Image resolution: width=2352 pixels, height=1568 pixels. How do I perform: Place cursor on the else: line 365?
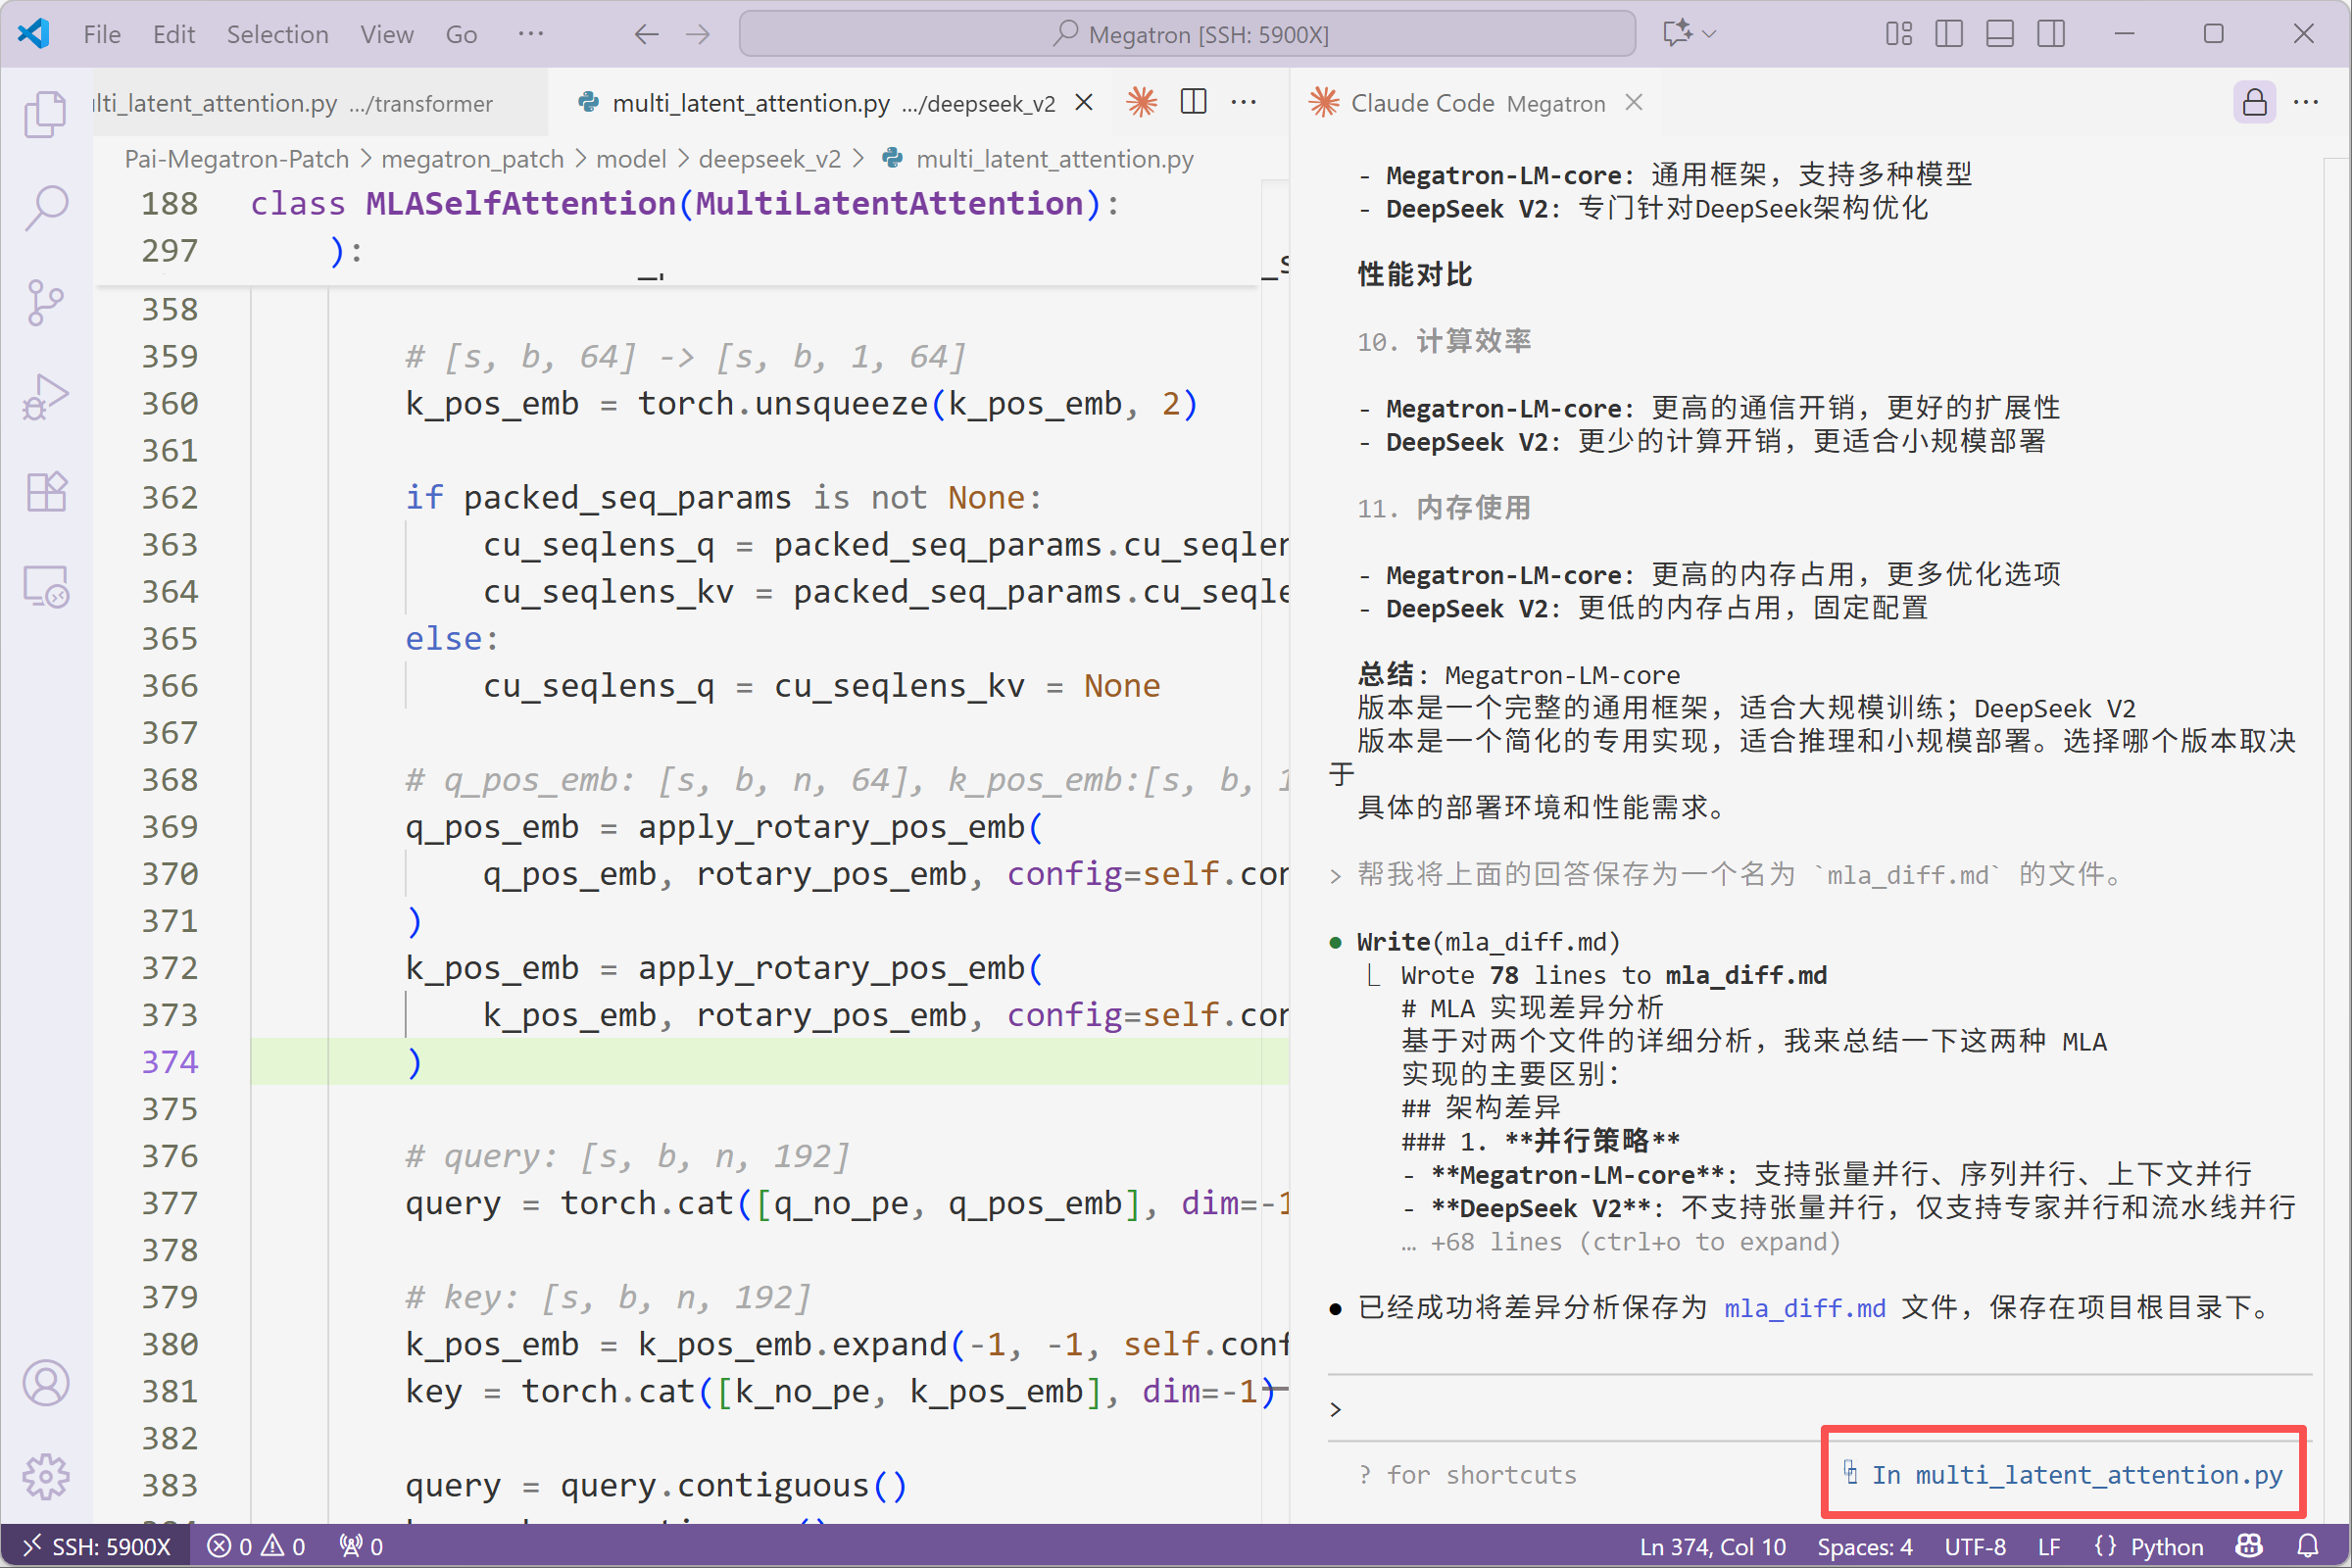pyautogui.click(x=452, y=638)
